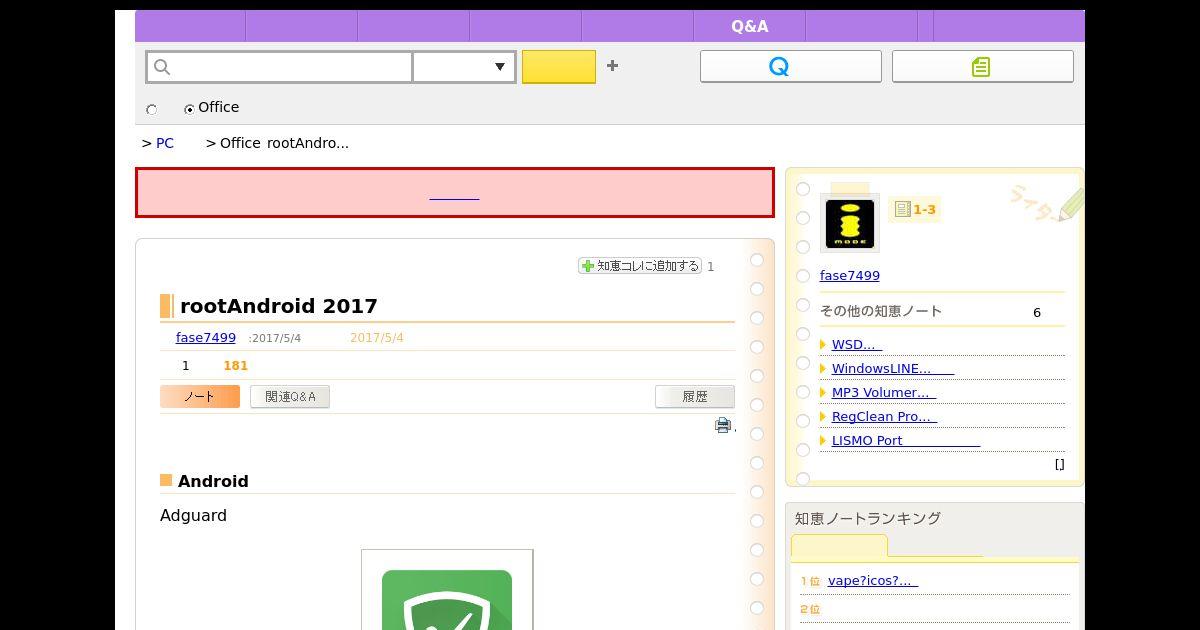Screen dimensions: 1200x630
Task: Click the yellow arrow bullet beside LISMO Port
Action: [823, 441]
